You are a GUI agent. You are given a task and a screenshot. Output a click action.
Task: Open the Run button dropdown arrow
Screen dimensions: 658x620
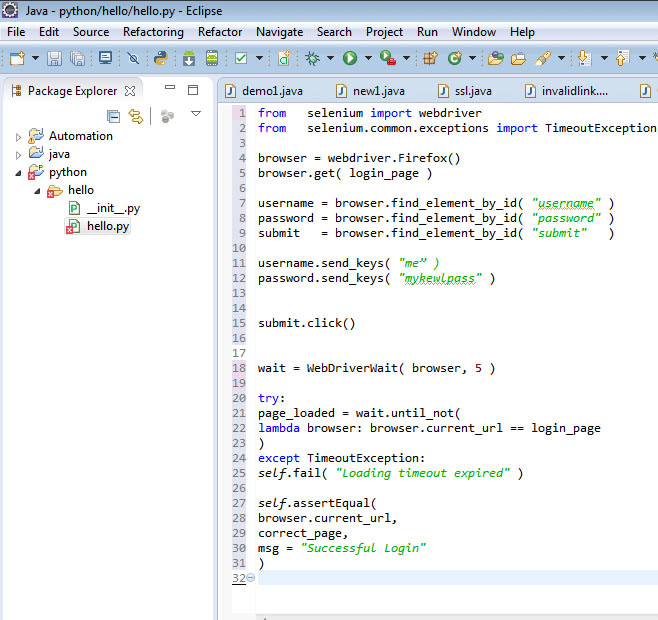(367, 59)
